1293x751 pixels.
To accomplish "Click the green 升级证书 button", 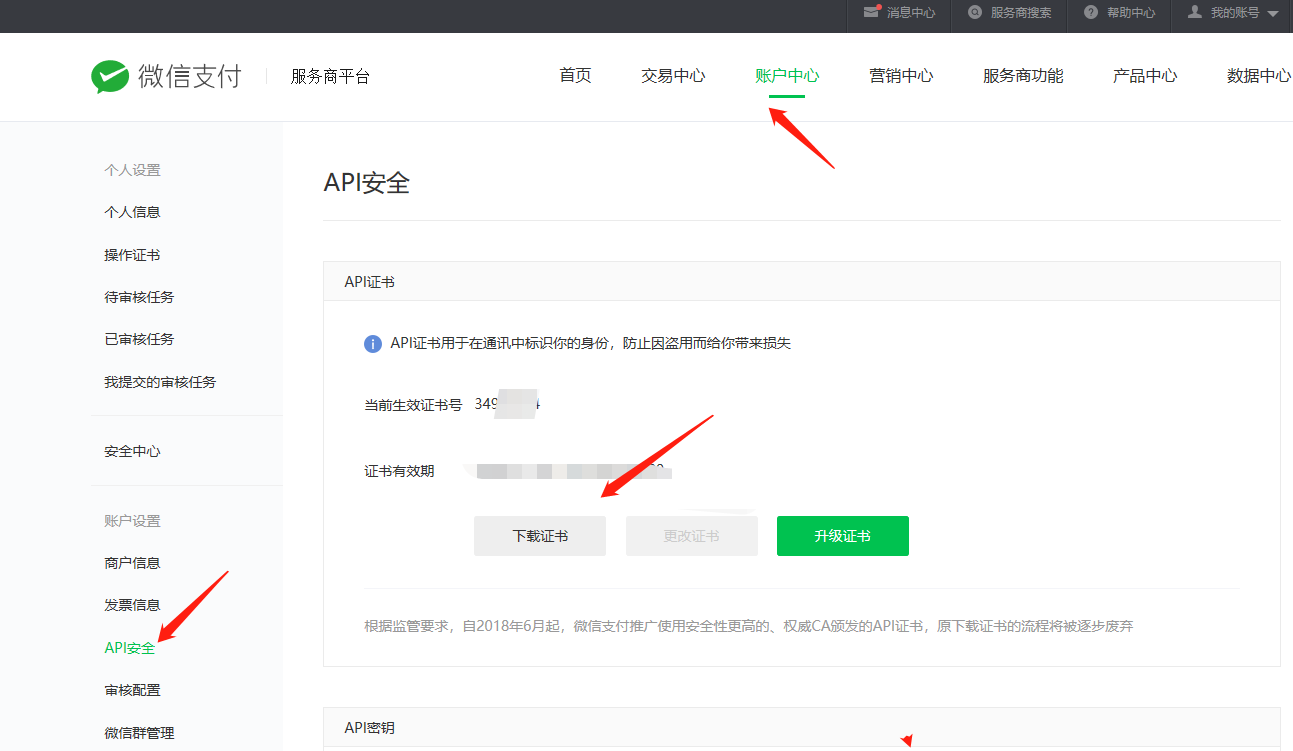I will (x=842, y=536).
